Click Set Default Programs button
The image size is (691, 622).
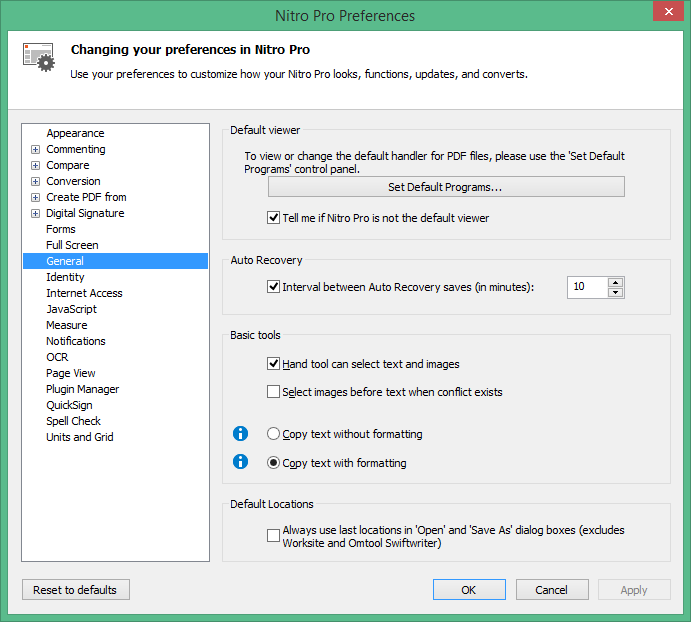coord(446,187)
